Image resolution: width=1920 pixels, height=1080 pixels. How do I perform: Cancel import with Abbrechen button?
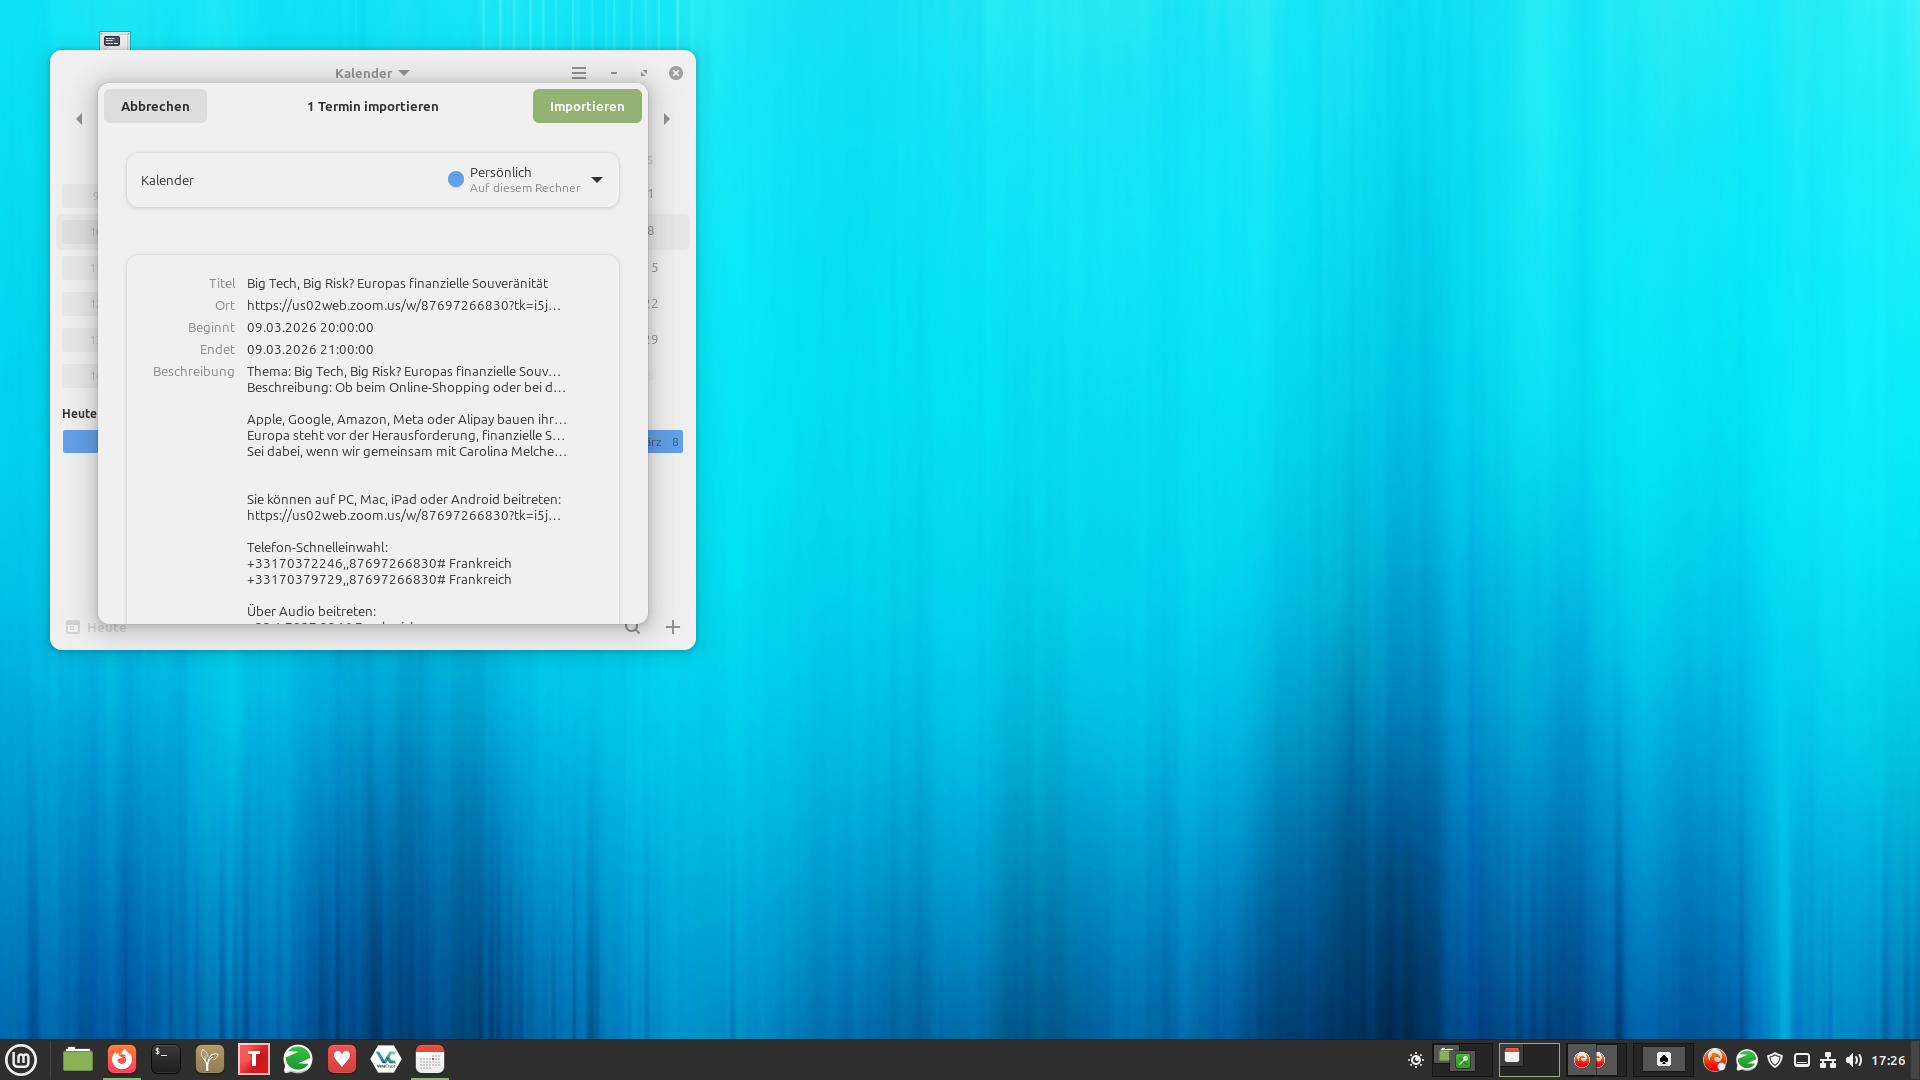click(x=155, y=106)
